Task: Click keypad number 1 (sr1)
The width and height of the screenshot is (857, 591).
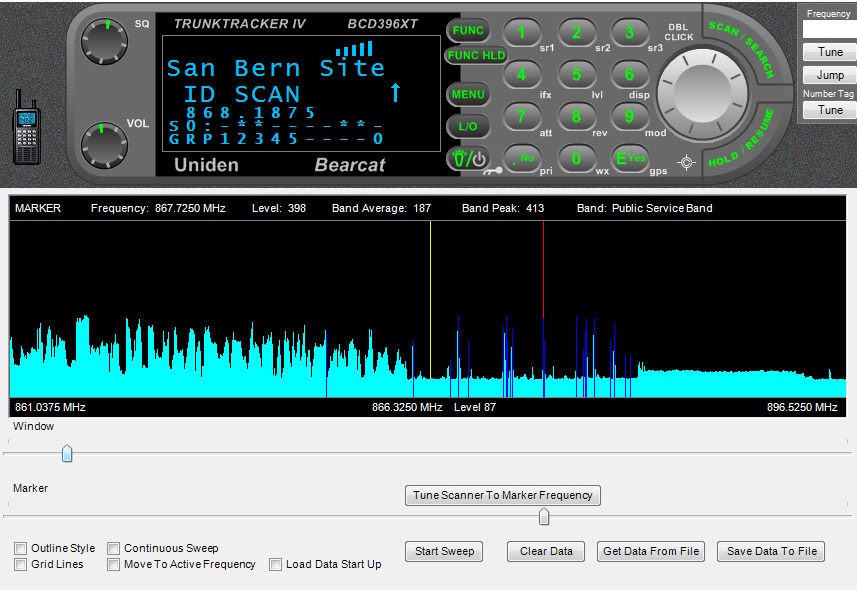Action: click(521, 33)
